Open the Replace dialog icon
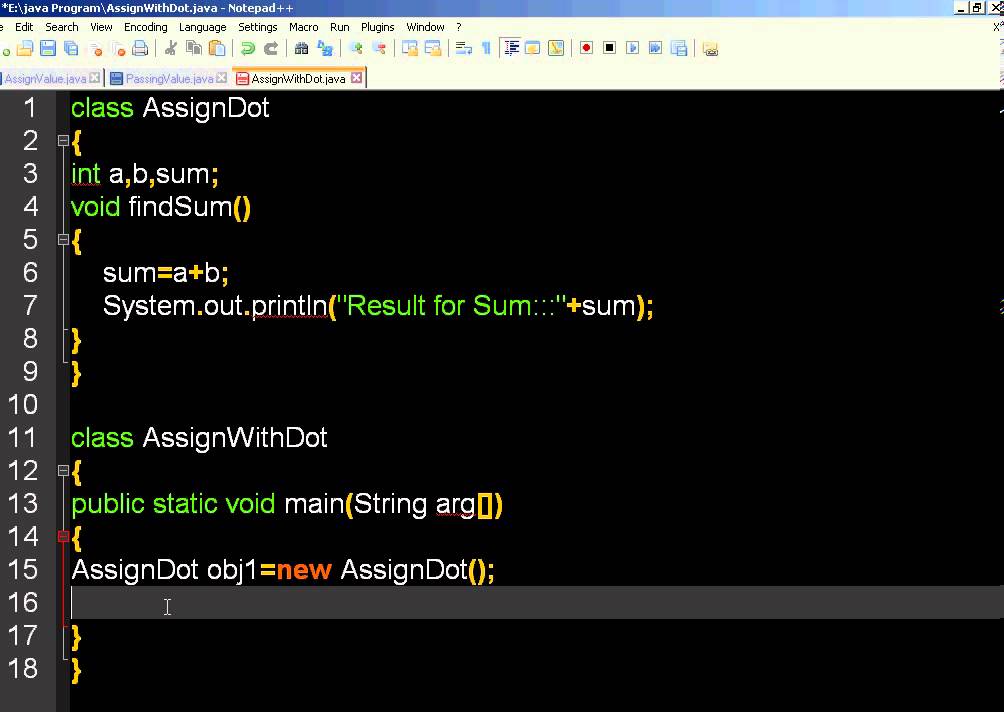This screenshot has height=712, width=1004. 325,48
